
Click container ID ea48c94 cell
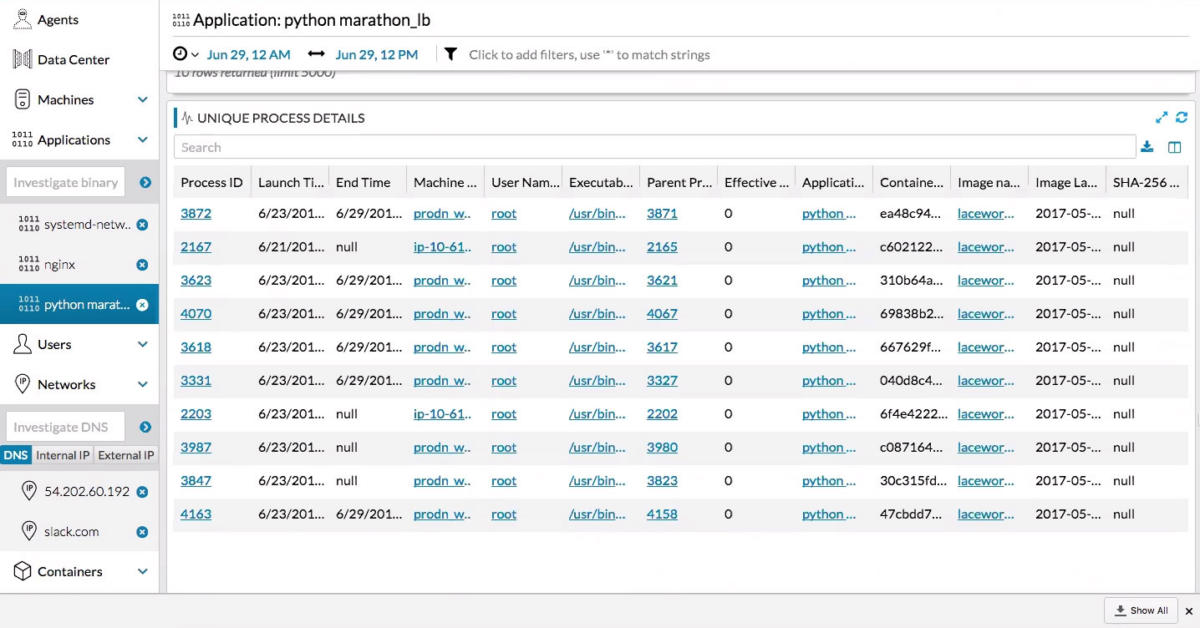click(910, 213)
